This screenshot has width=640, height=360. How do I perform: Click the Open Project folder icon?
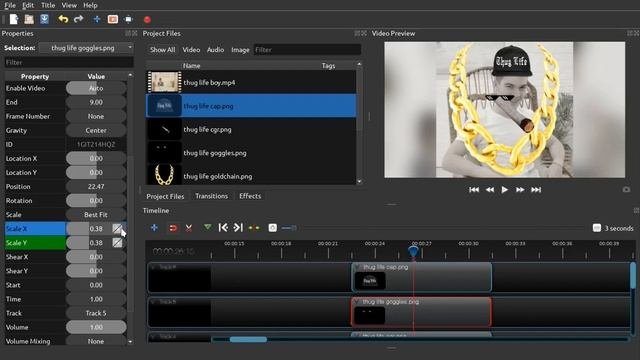pos(29,19)
